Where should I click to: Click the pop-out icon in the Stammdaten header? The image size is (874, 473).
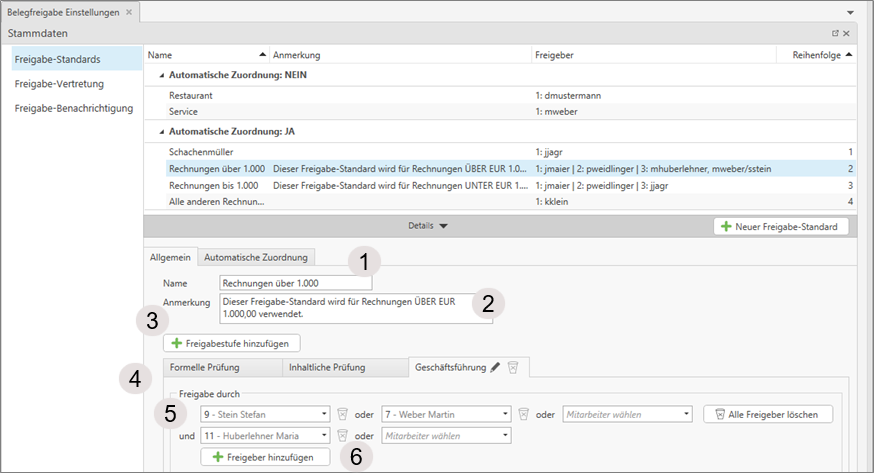pos(835,33)
